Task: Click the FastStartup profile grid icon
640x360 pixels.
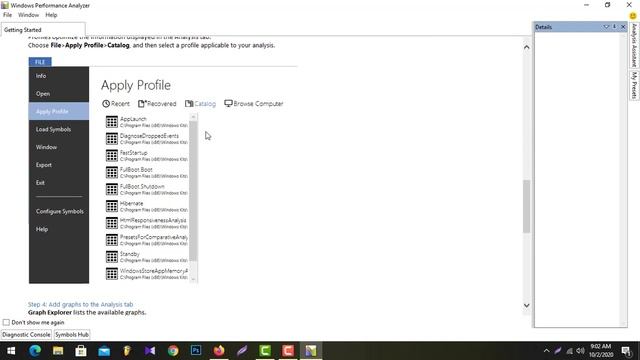Action: coord(112,156)
